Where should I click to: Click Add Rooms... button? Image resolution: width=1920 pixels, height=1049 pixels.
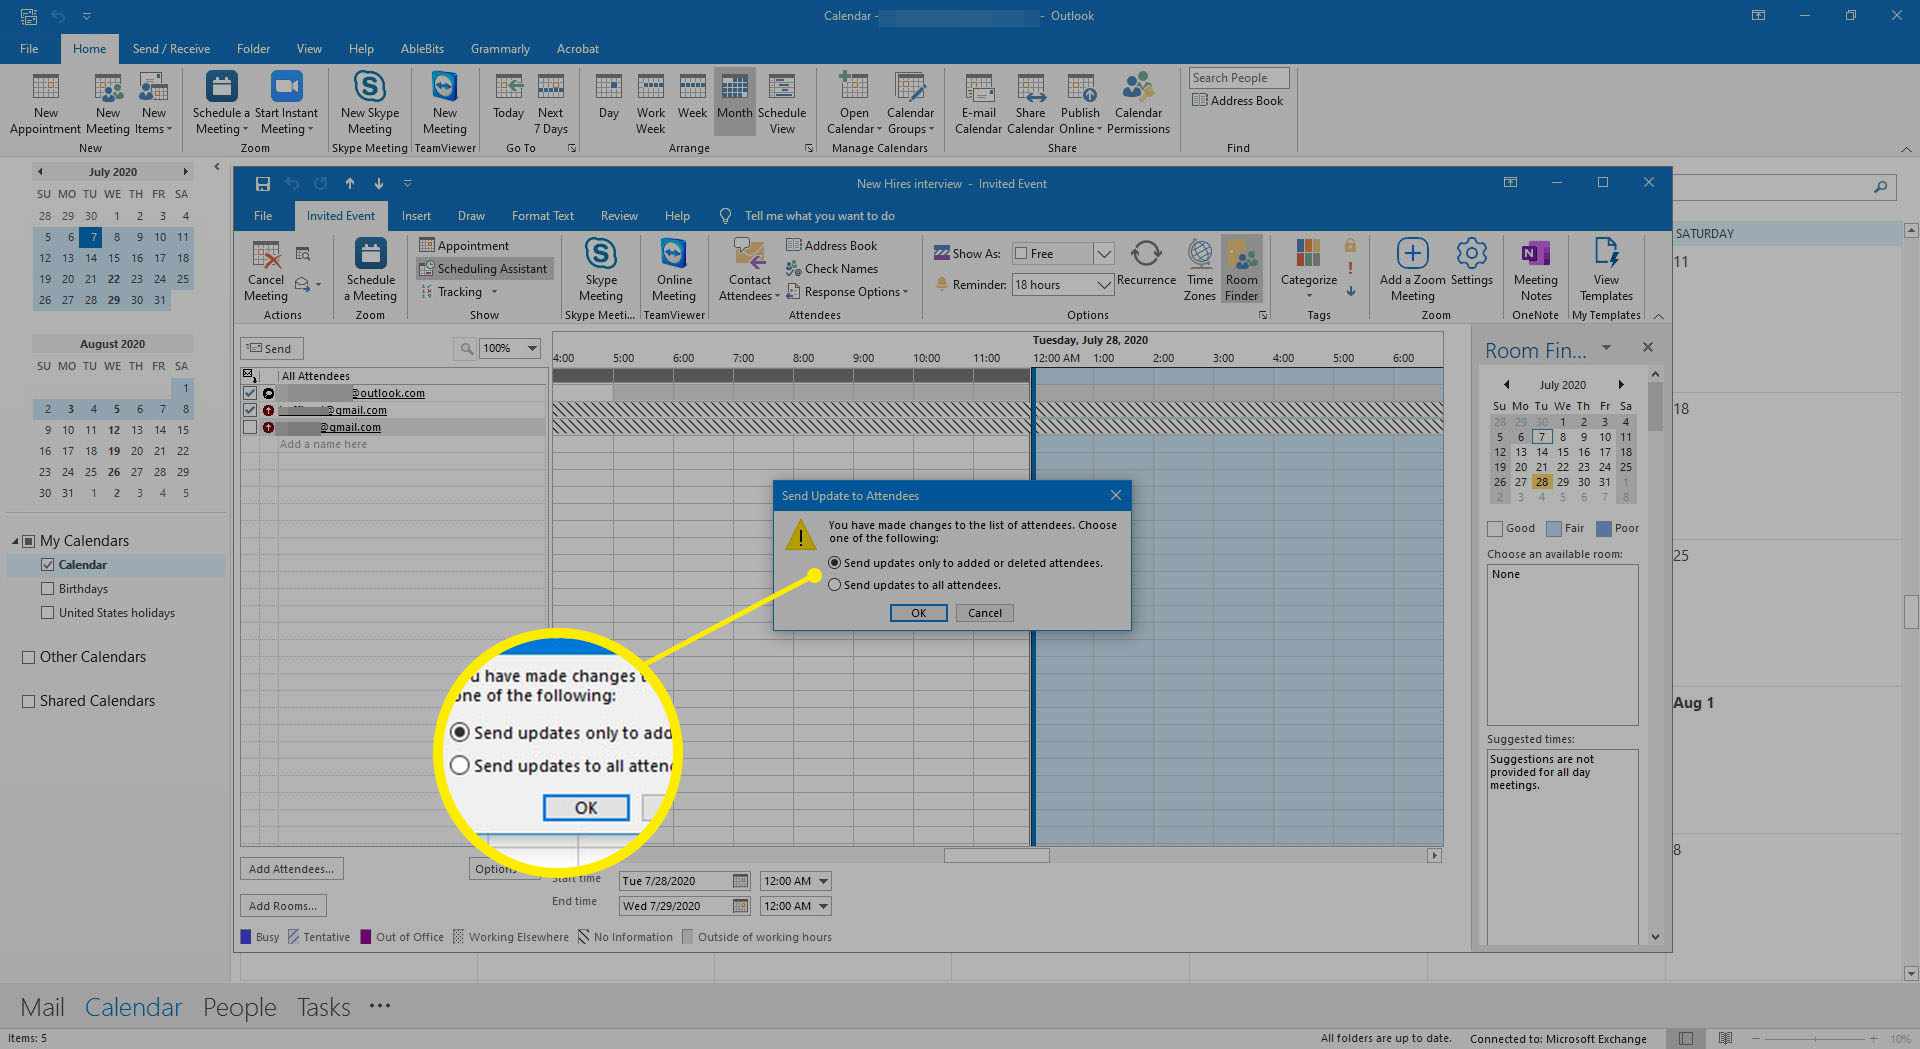coord(282,906)
